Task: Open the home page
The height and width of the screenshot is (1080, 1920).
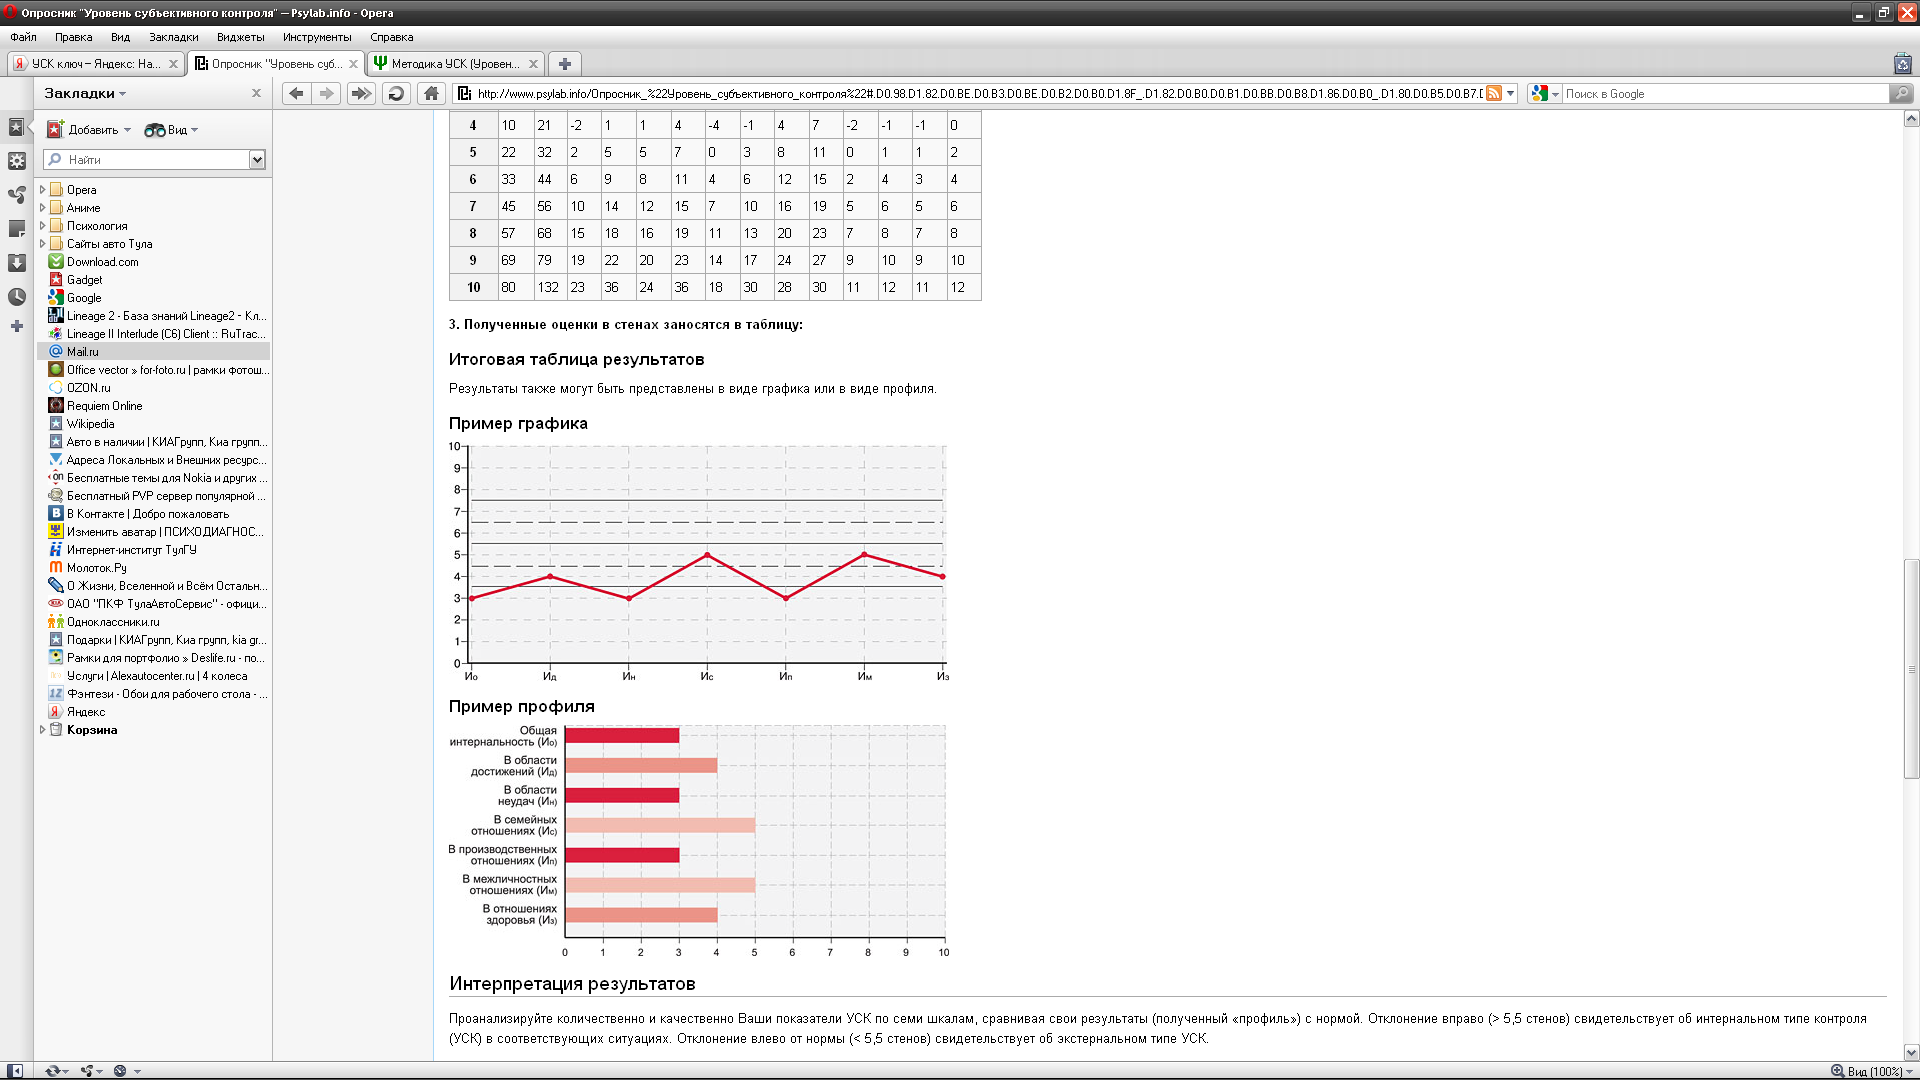Action: [431, 93]
